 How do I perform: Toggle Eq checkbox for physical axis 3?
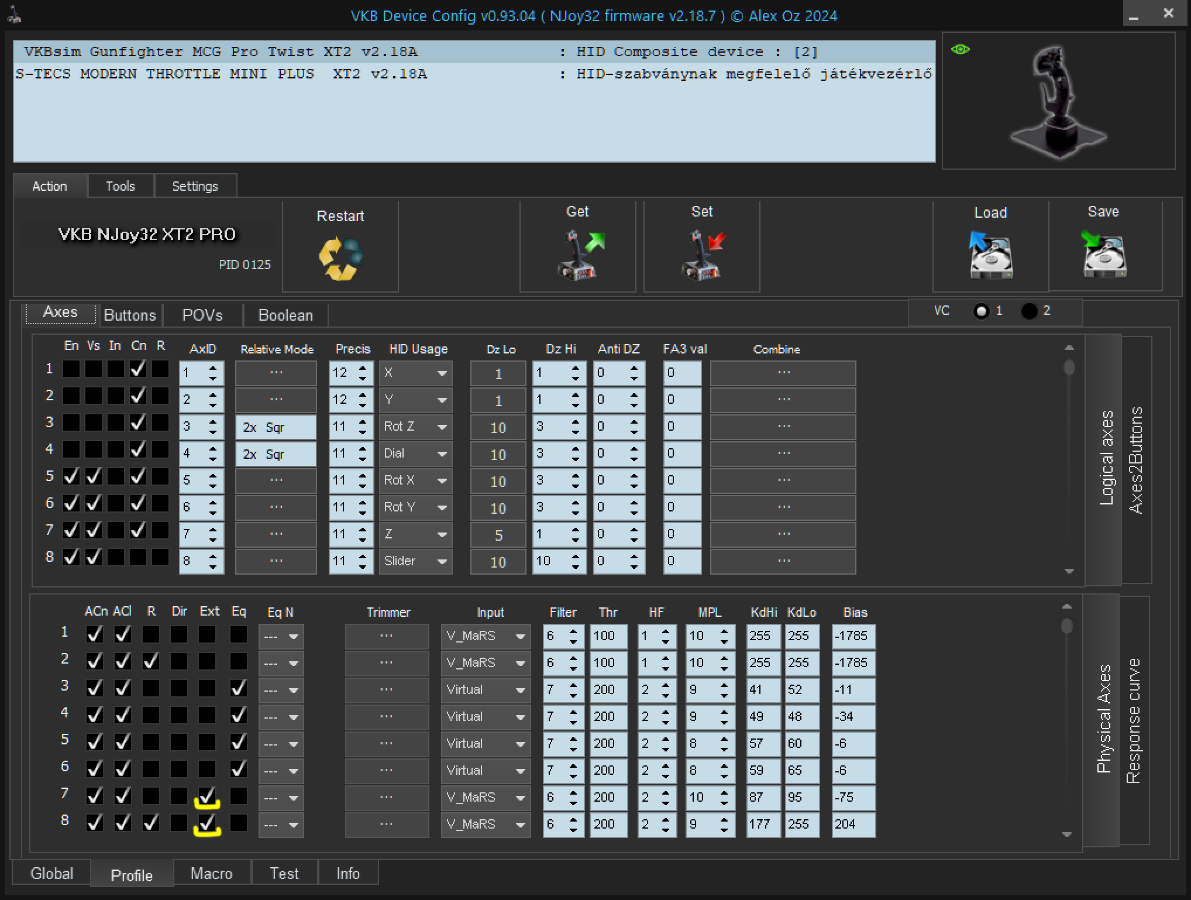239,688
